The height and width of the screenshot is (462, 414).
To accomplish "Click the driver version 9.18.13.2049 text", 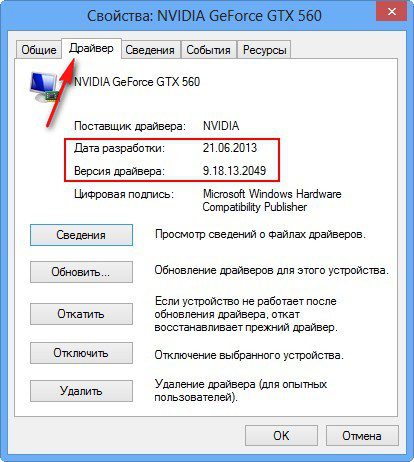I will tap(234, 171).
